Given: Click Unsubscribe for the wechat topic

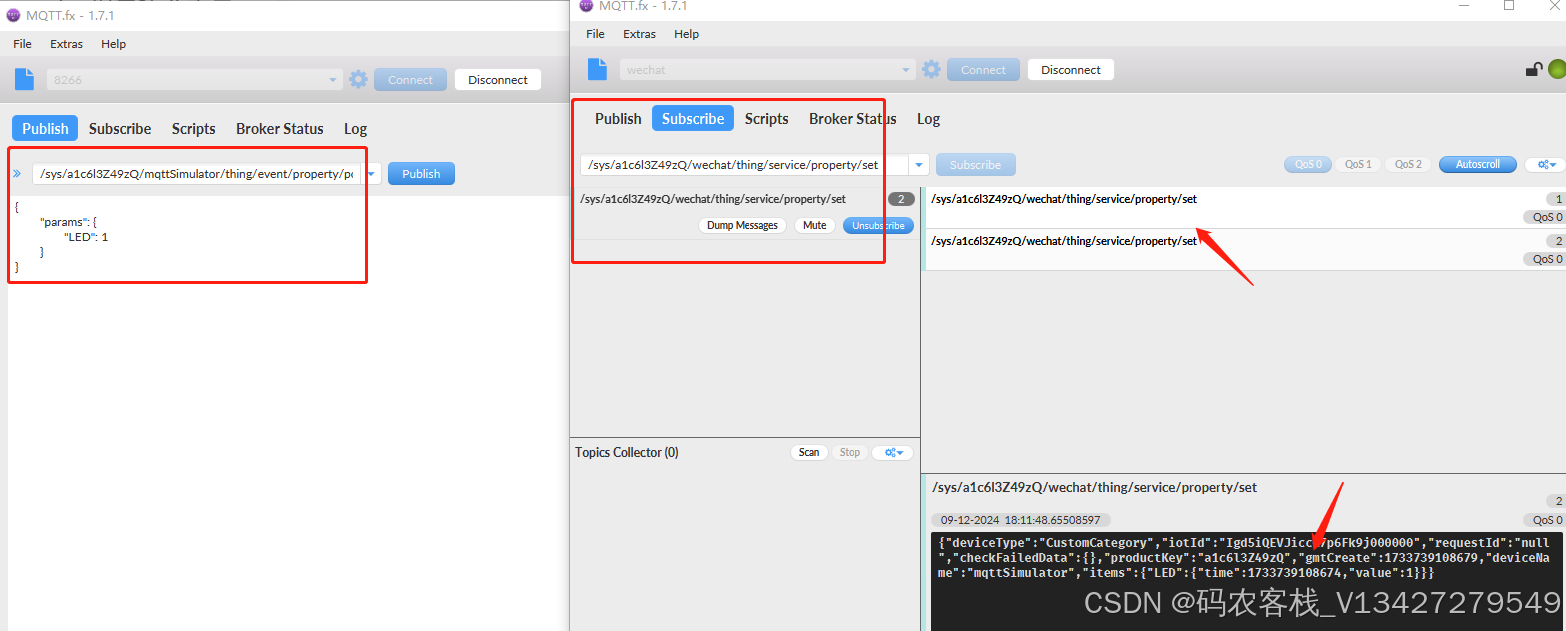Looking at the screenshot, I should pos(878,225).
